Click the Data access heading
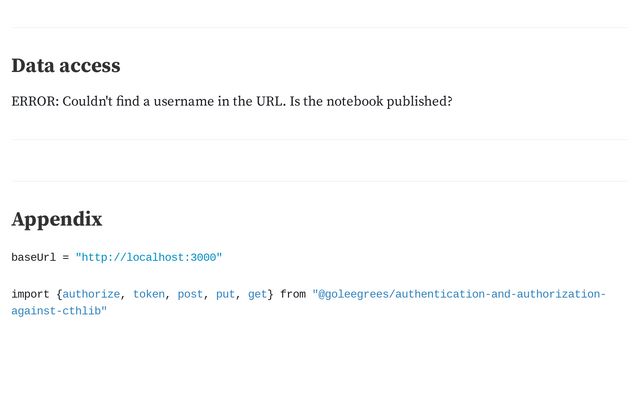This screenshot has height=400, width=640. [66, 65]
